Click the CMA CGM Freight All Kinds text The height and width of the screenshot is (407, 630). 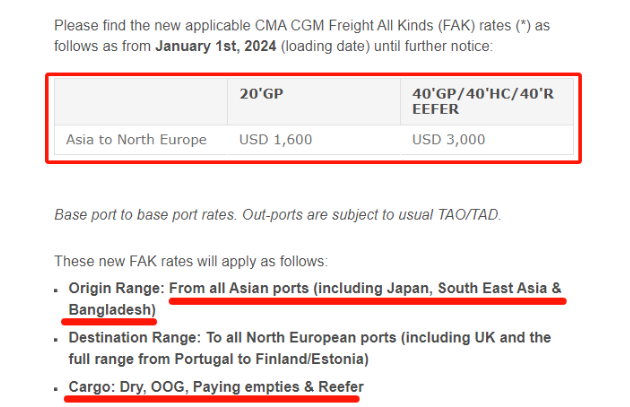(344, 26)
